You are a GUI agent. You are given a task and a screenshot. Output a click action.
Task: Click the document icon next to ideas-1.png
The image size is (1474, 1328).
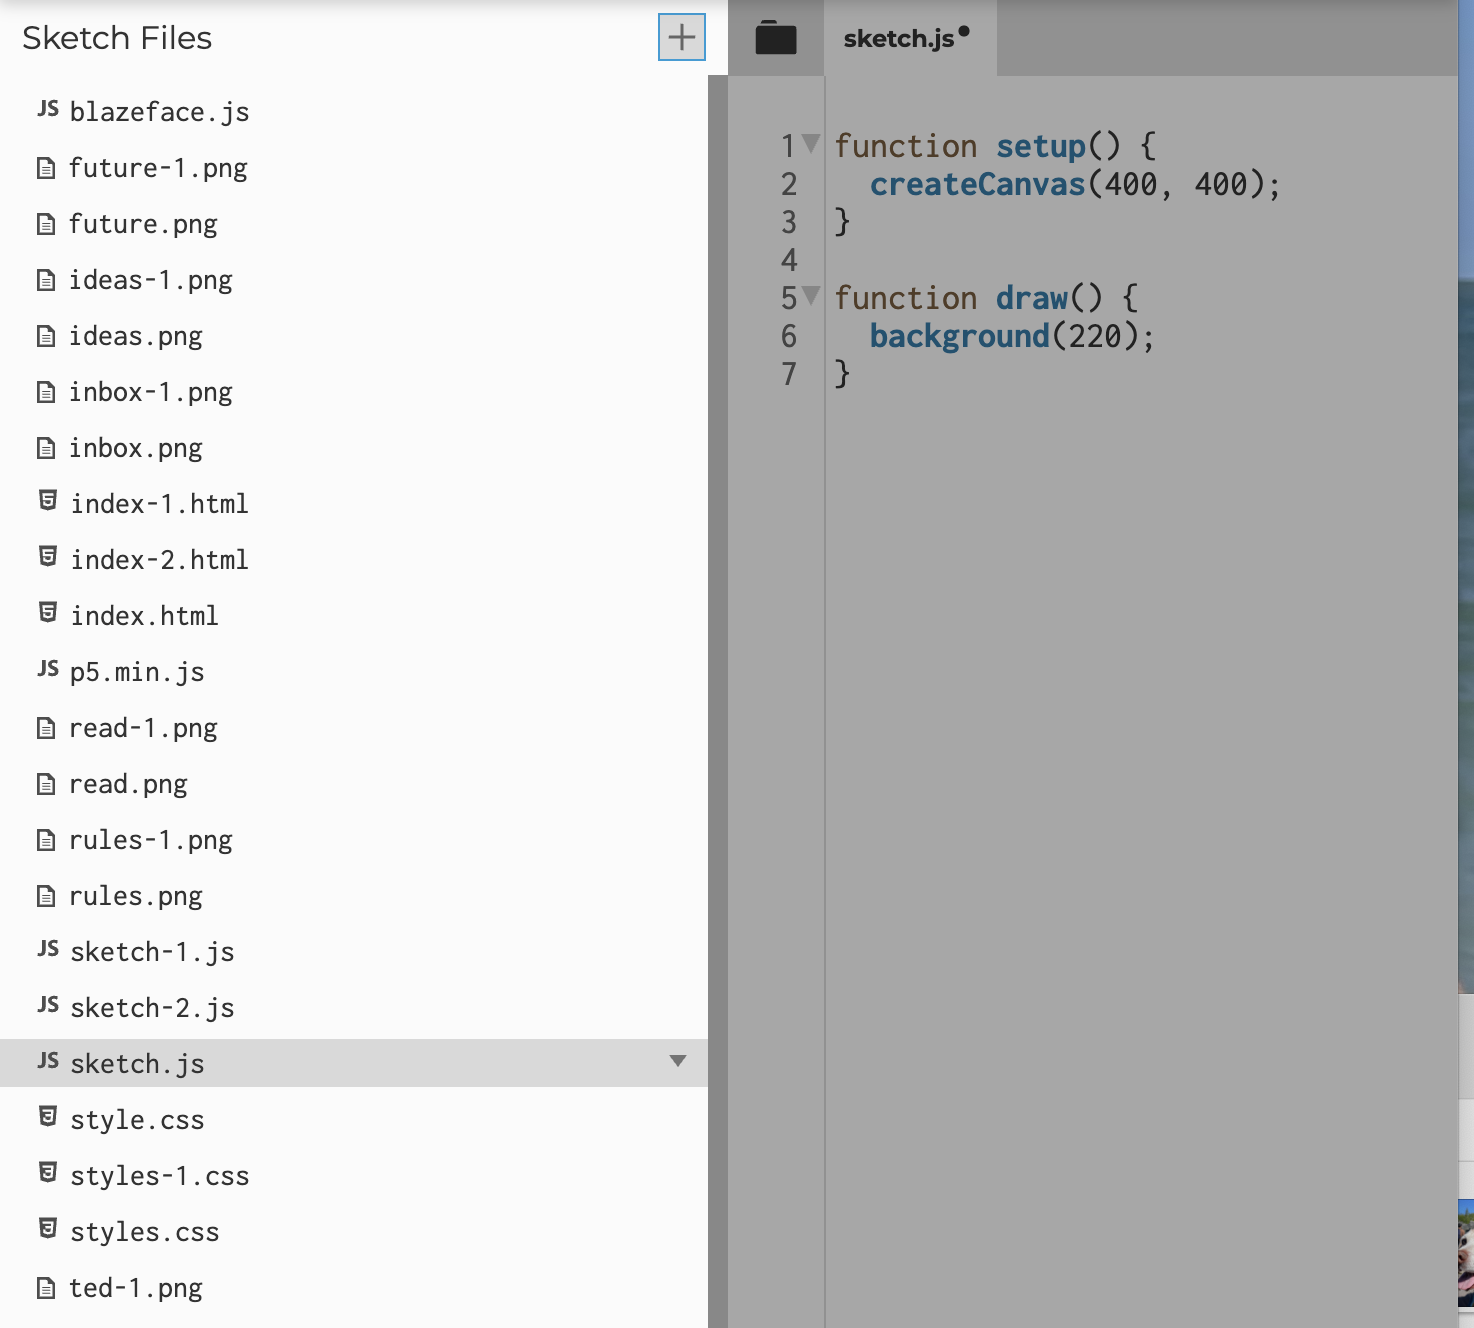(x=46, y=280)
